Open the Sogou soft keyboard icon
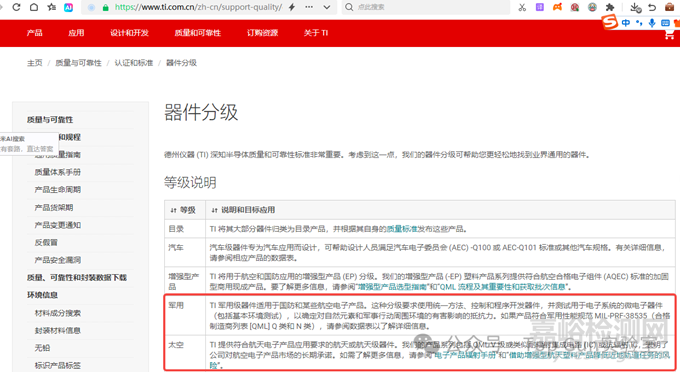 coord(665,23)
